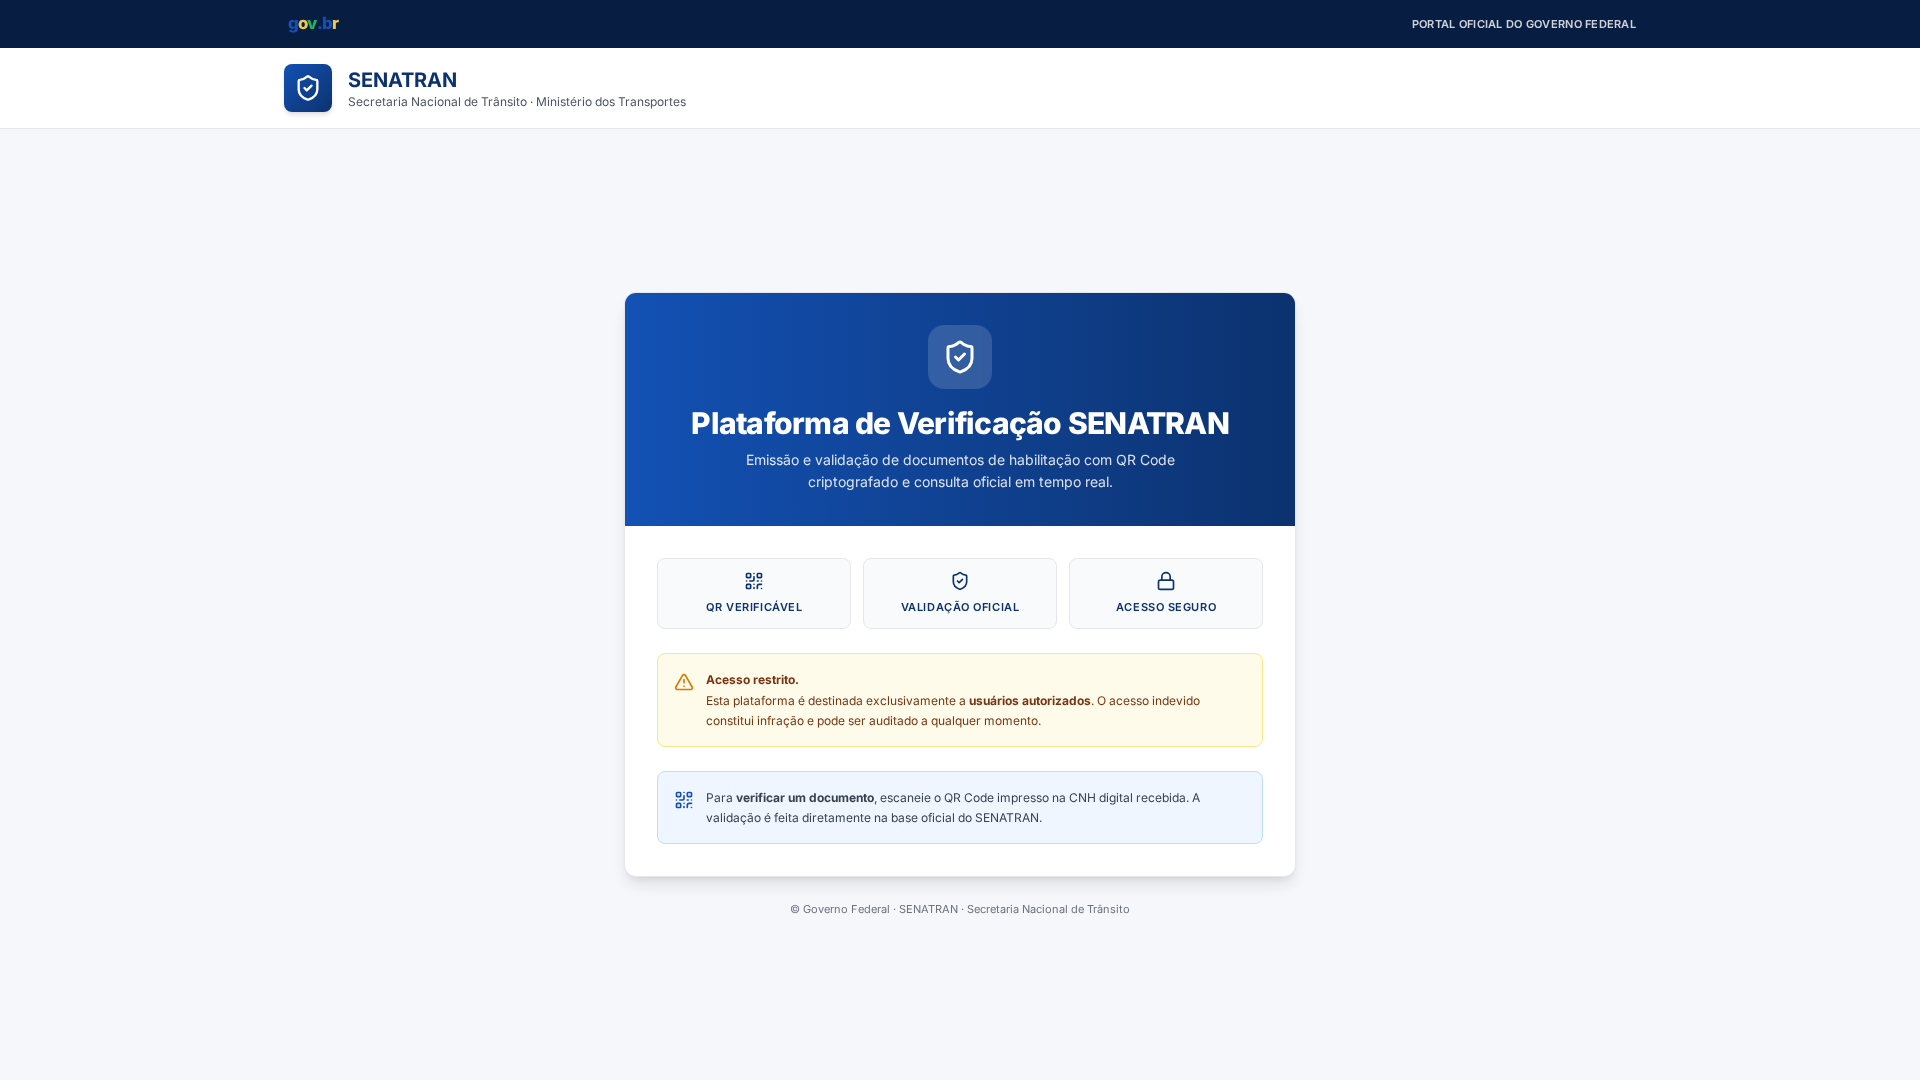Click the '© Governo Federal · SENATRAN' footer text
The width and height of the screenshot is (1920, 1080).
tap(960, 909)
